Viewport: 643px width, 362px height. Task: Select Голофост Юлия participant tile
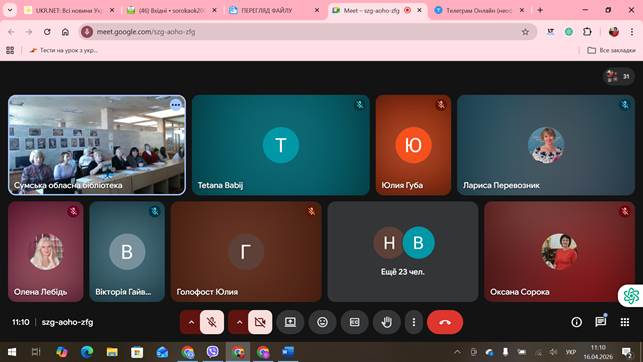pos(246,252)
